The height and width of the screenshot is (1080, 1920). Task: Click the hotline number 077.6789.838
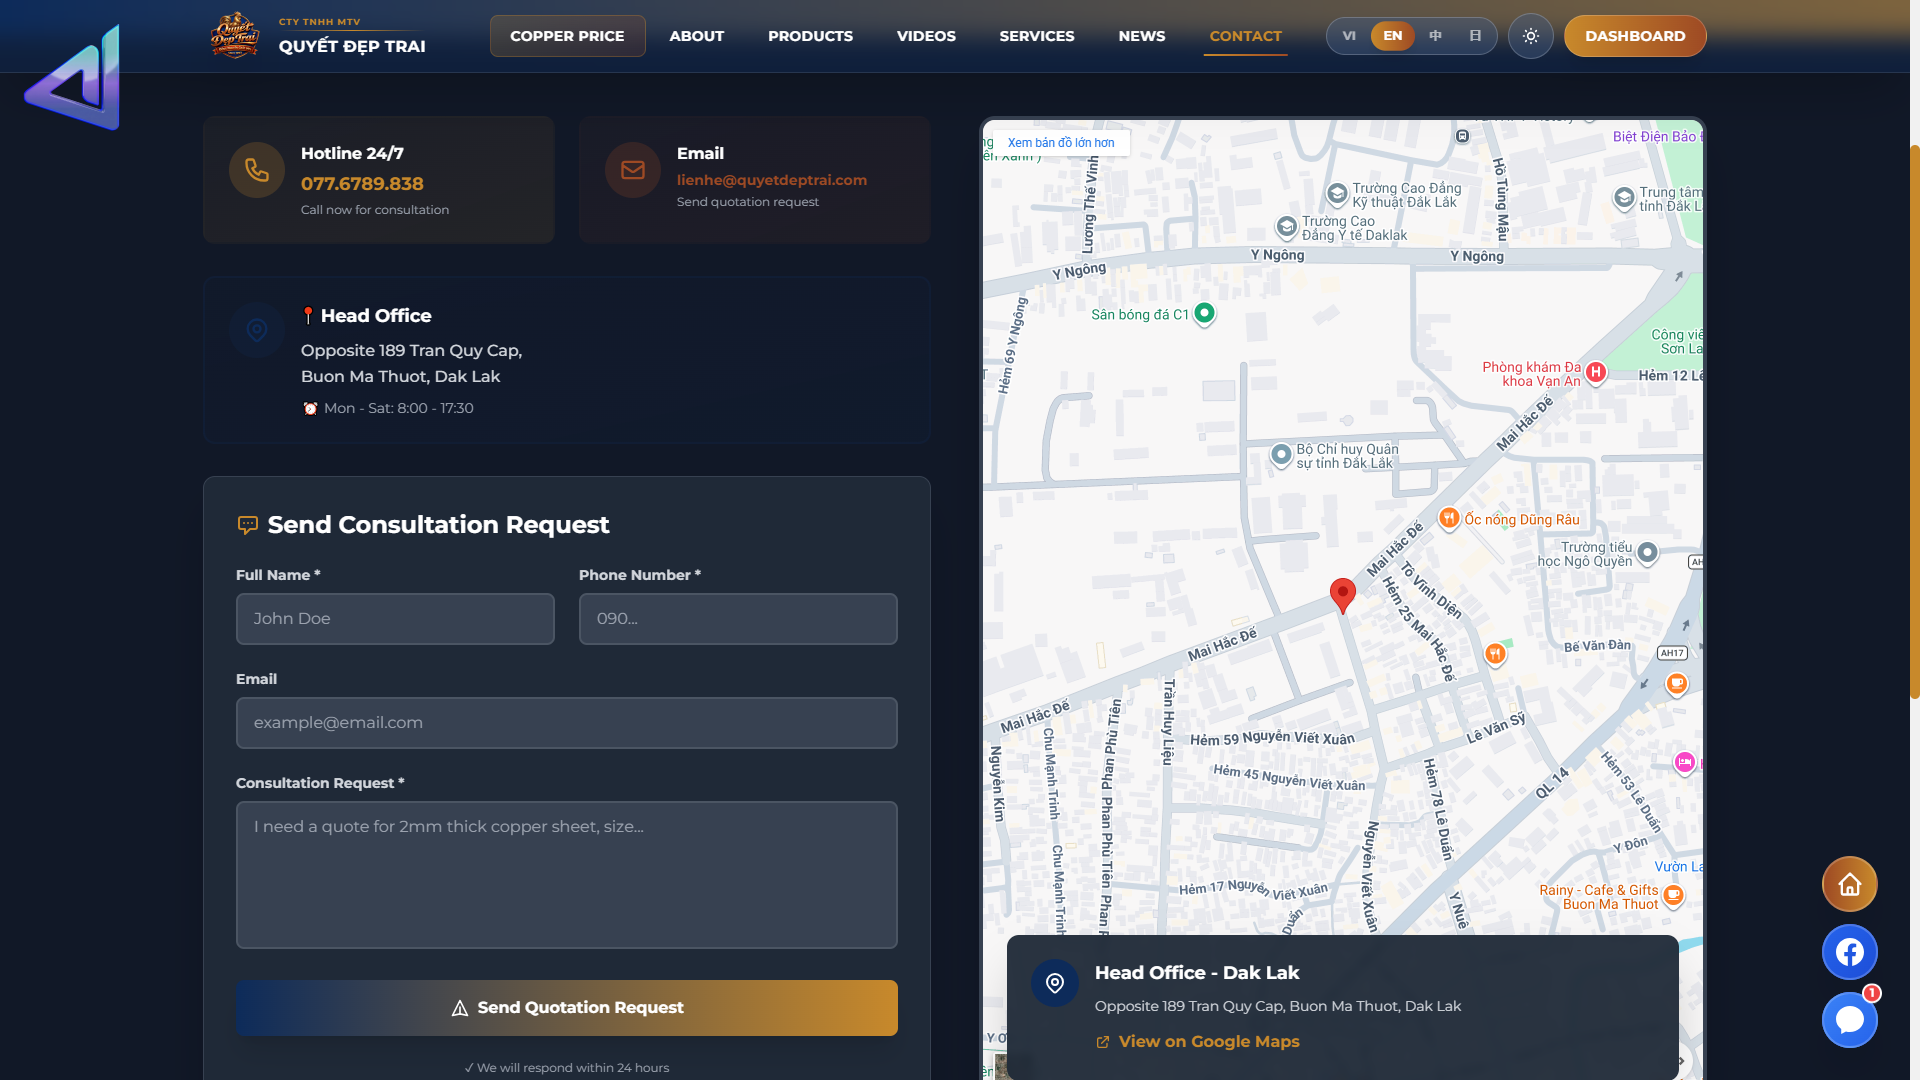coord(362,184)
